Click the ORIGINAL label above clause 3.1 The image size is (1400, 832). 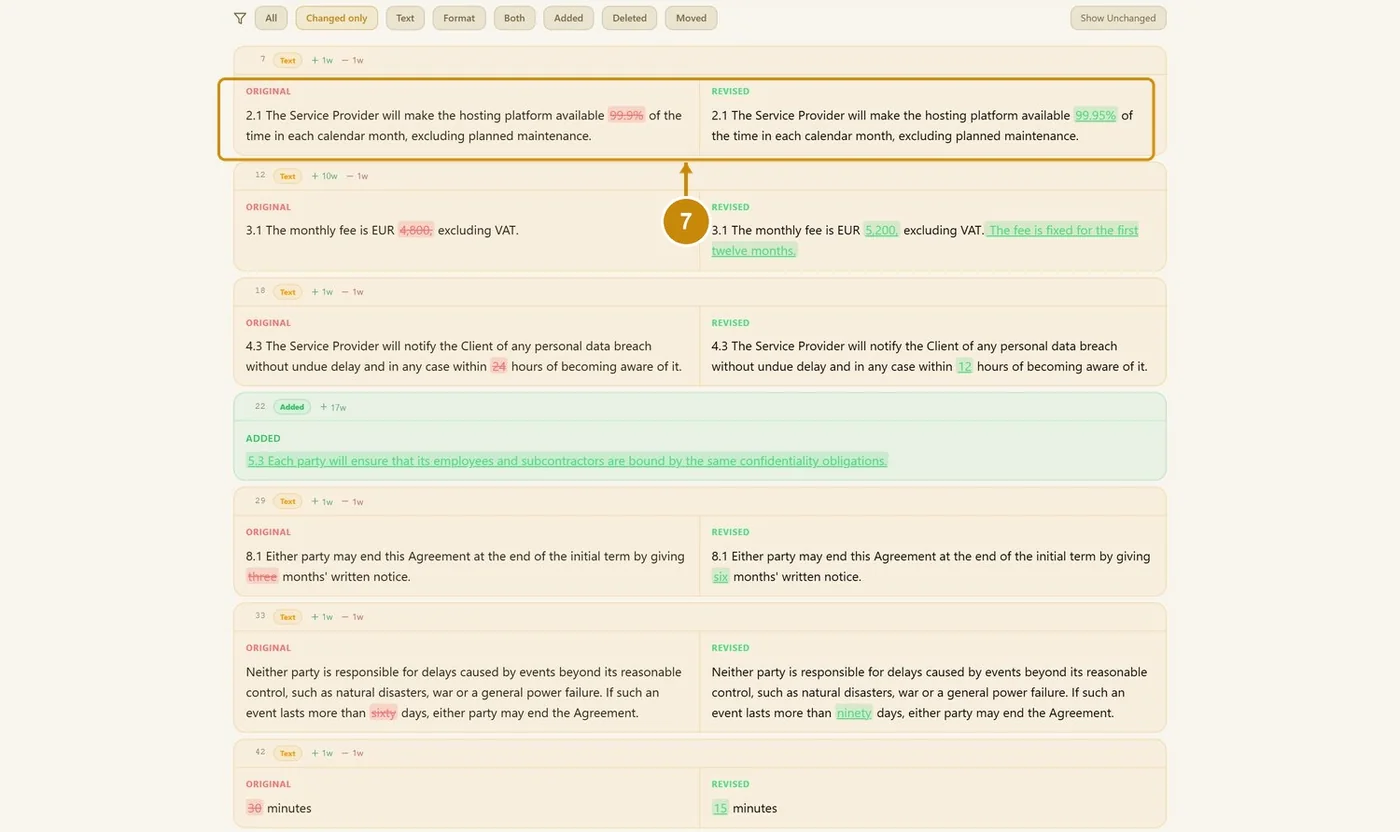coord(268,207)
